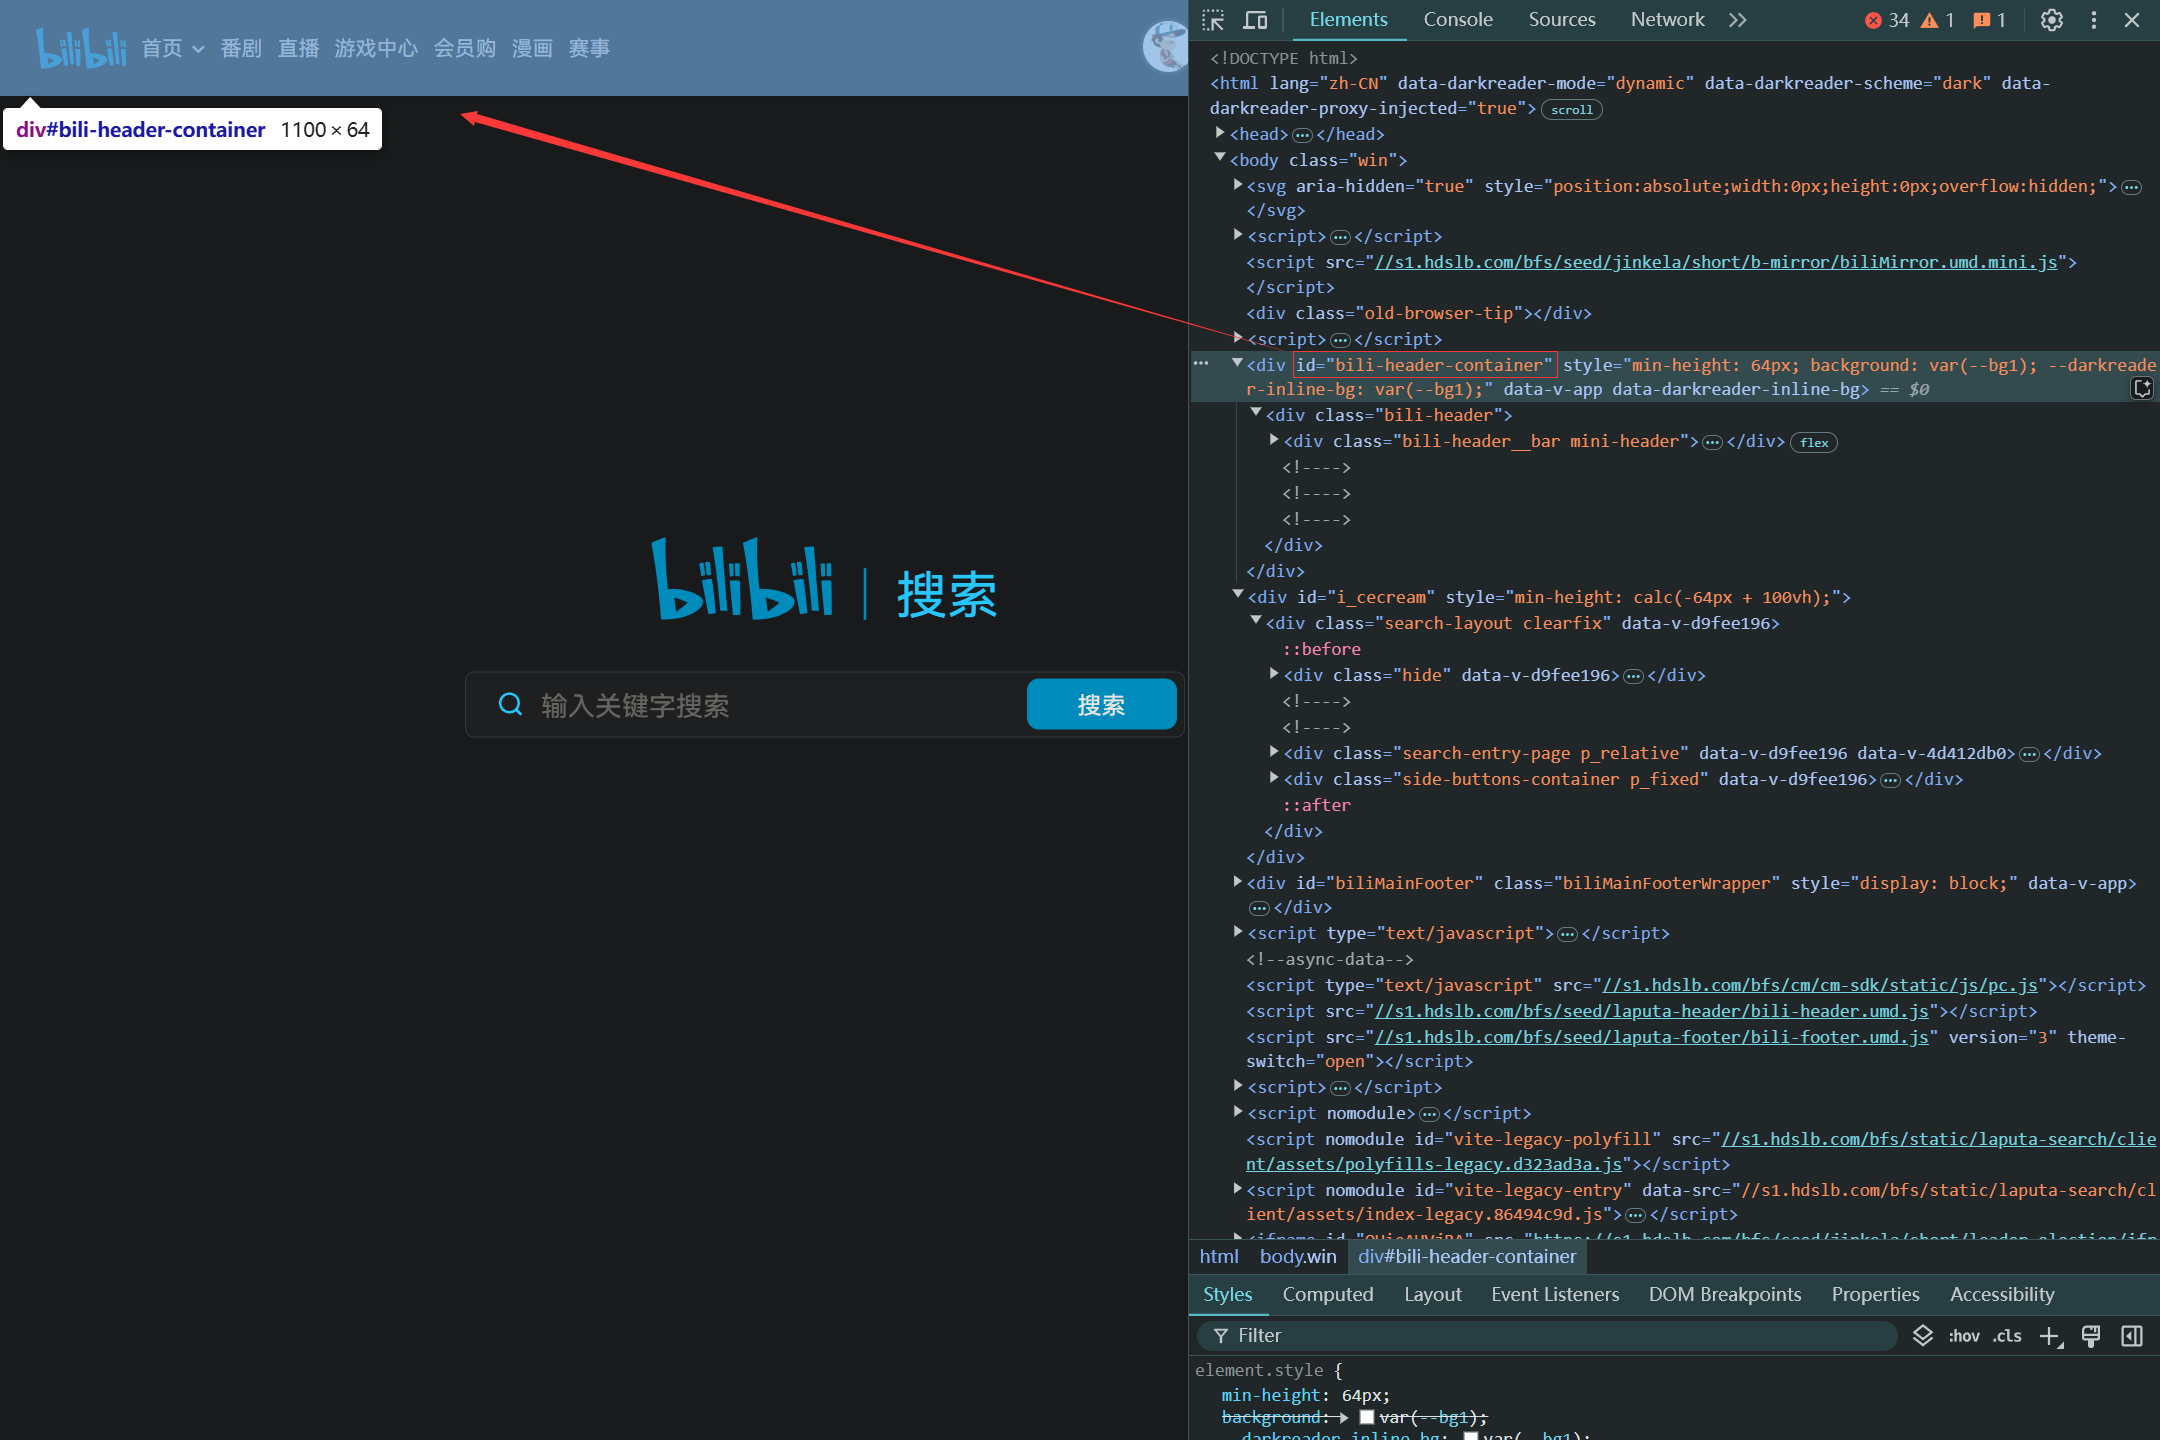This screenshot has width=2160, height=1440.
Task: Switch to the Sources tab
Action: (x=1562, y=20)
